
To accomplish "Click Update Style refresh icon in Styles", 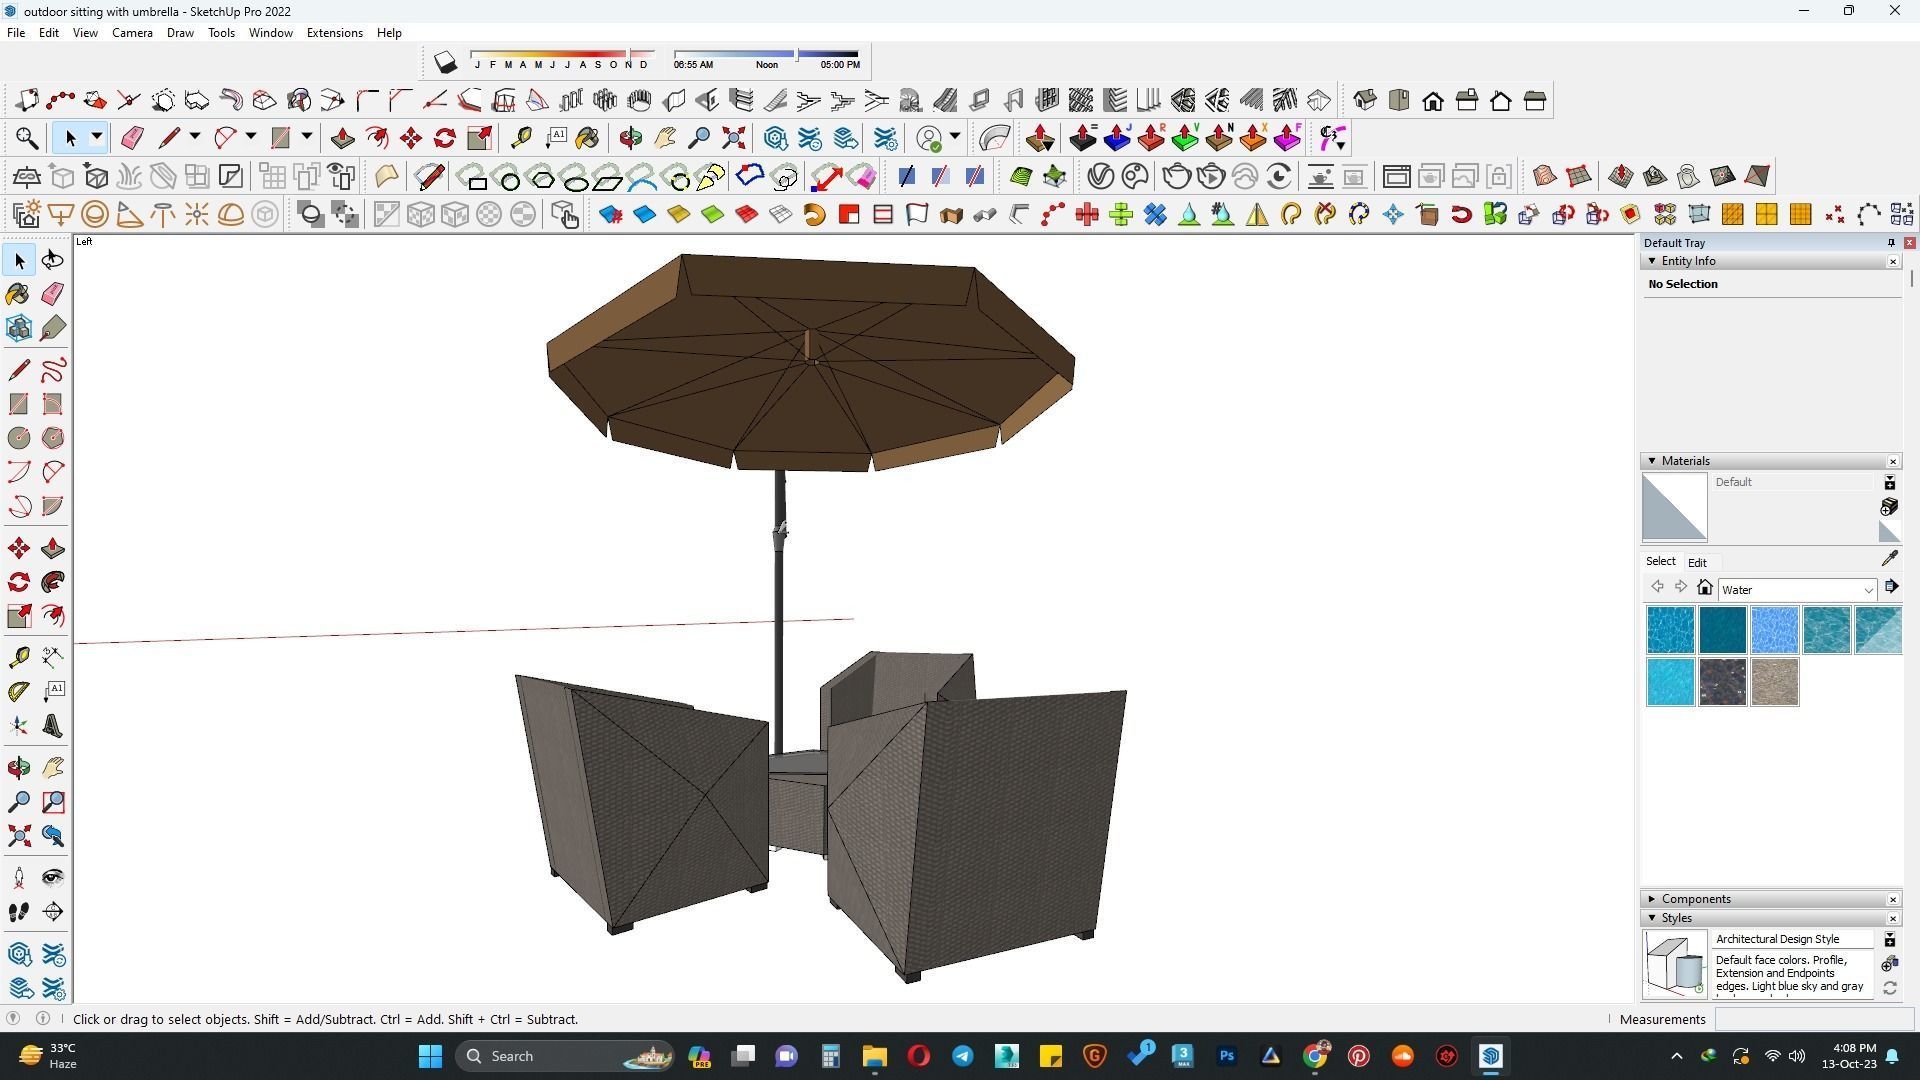I will [1889, 988].
